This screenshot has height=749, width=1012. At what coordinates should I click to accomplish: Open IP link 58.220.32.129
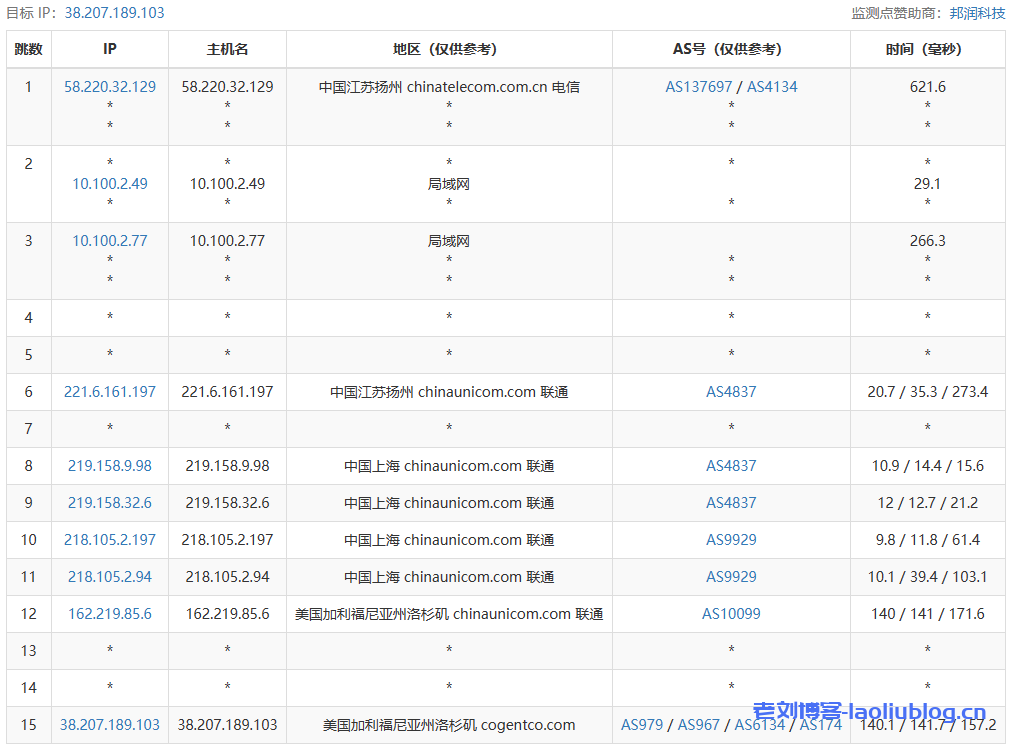[x=110, y=86]
